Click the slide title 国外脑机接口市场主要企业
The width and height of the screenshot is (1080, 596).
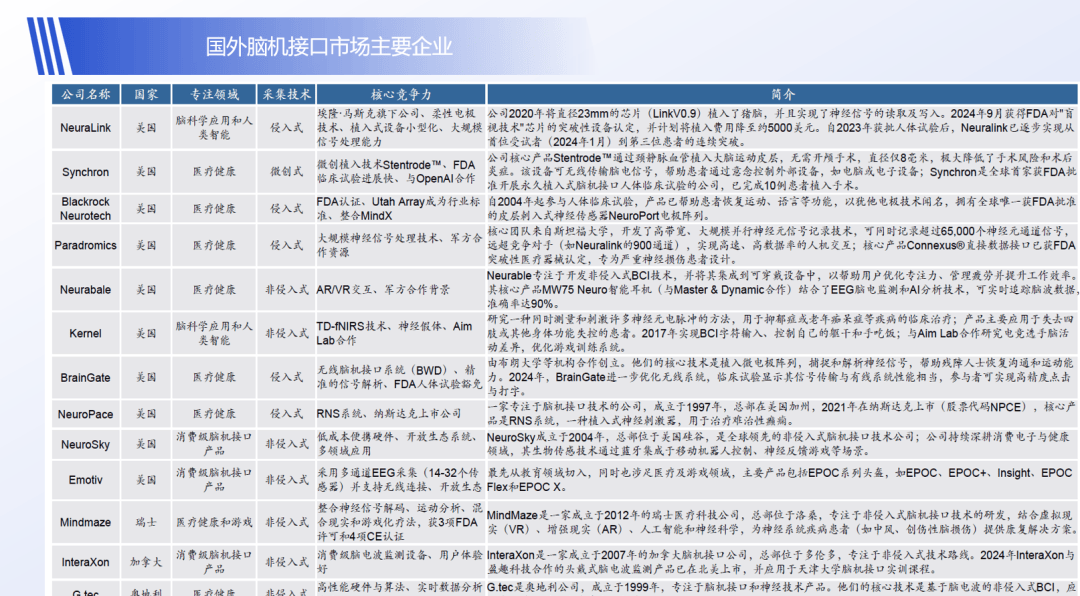[329, 47]
